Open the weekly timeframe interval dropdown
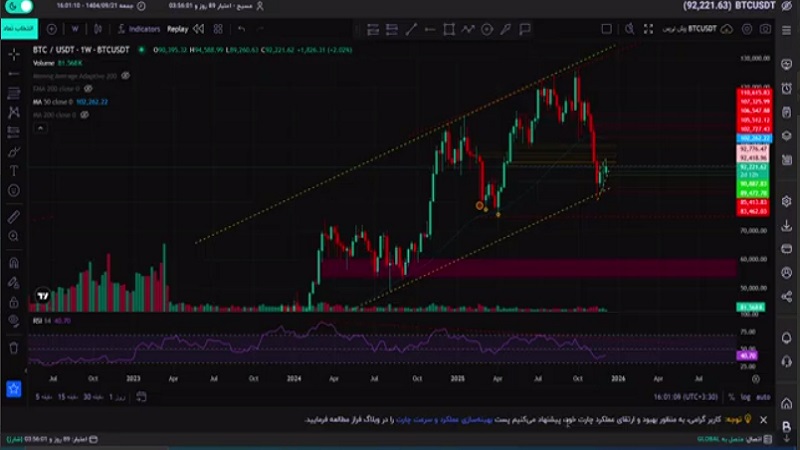The width and height of the screenshot is (800, 450). (x=75, y=29)
